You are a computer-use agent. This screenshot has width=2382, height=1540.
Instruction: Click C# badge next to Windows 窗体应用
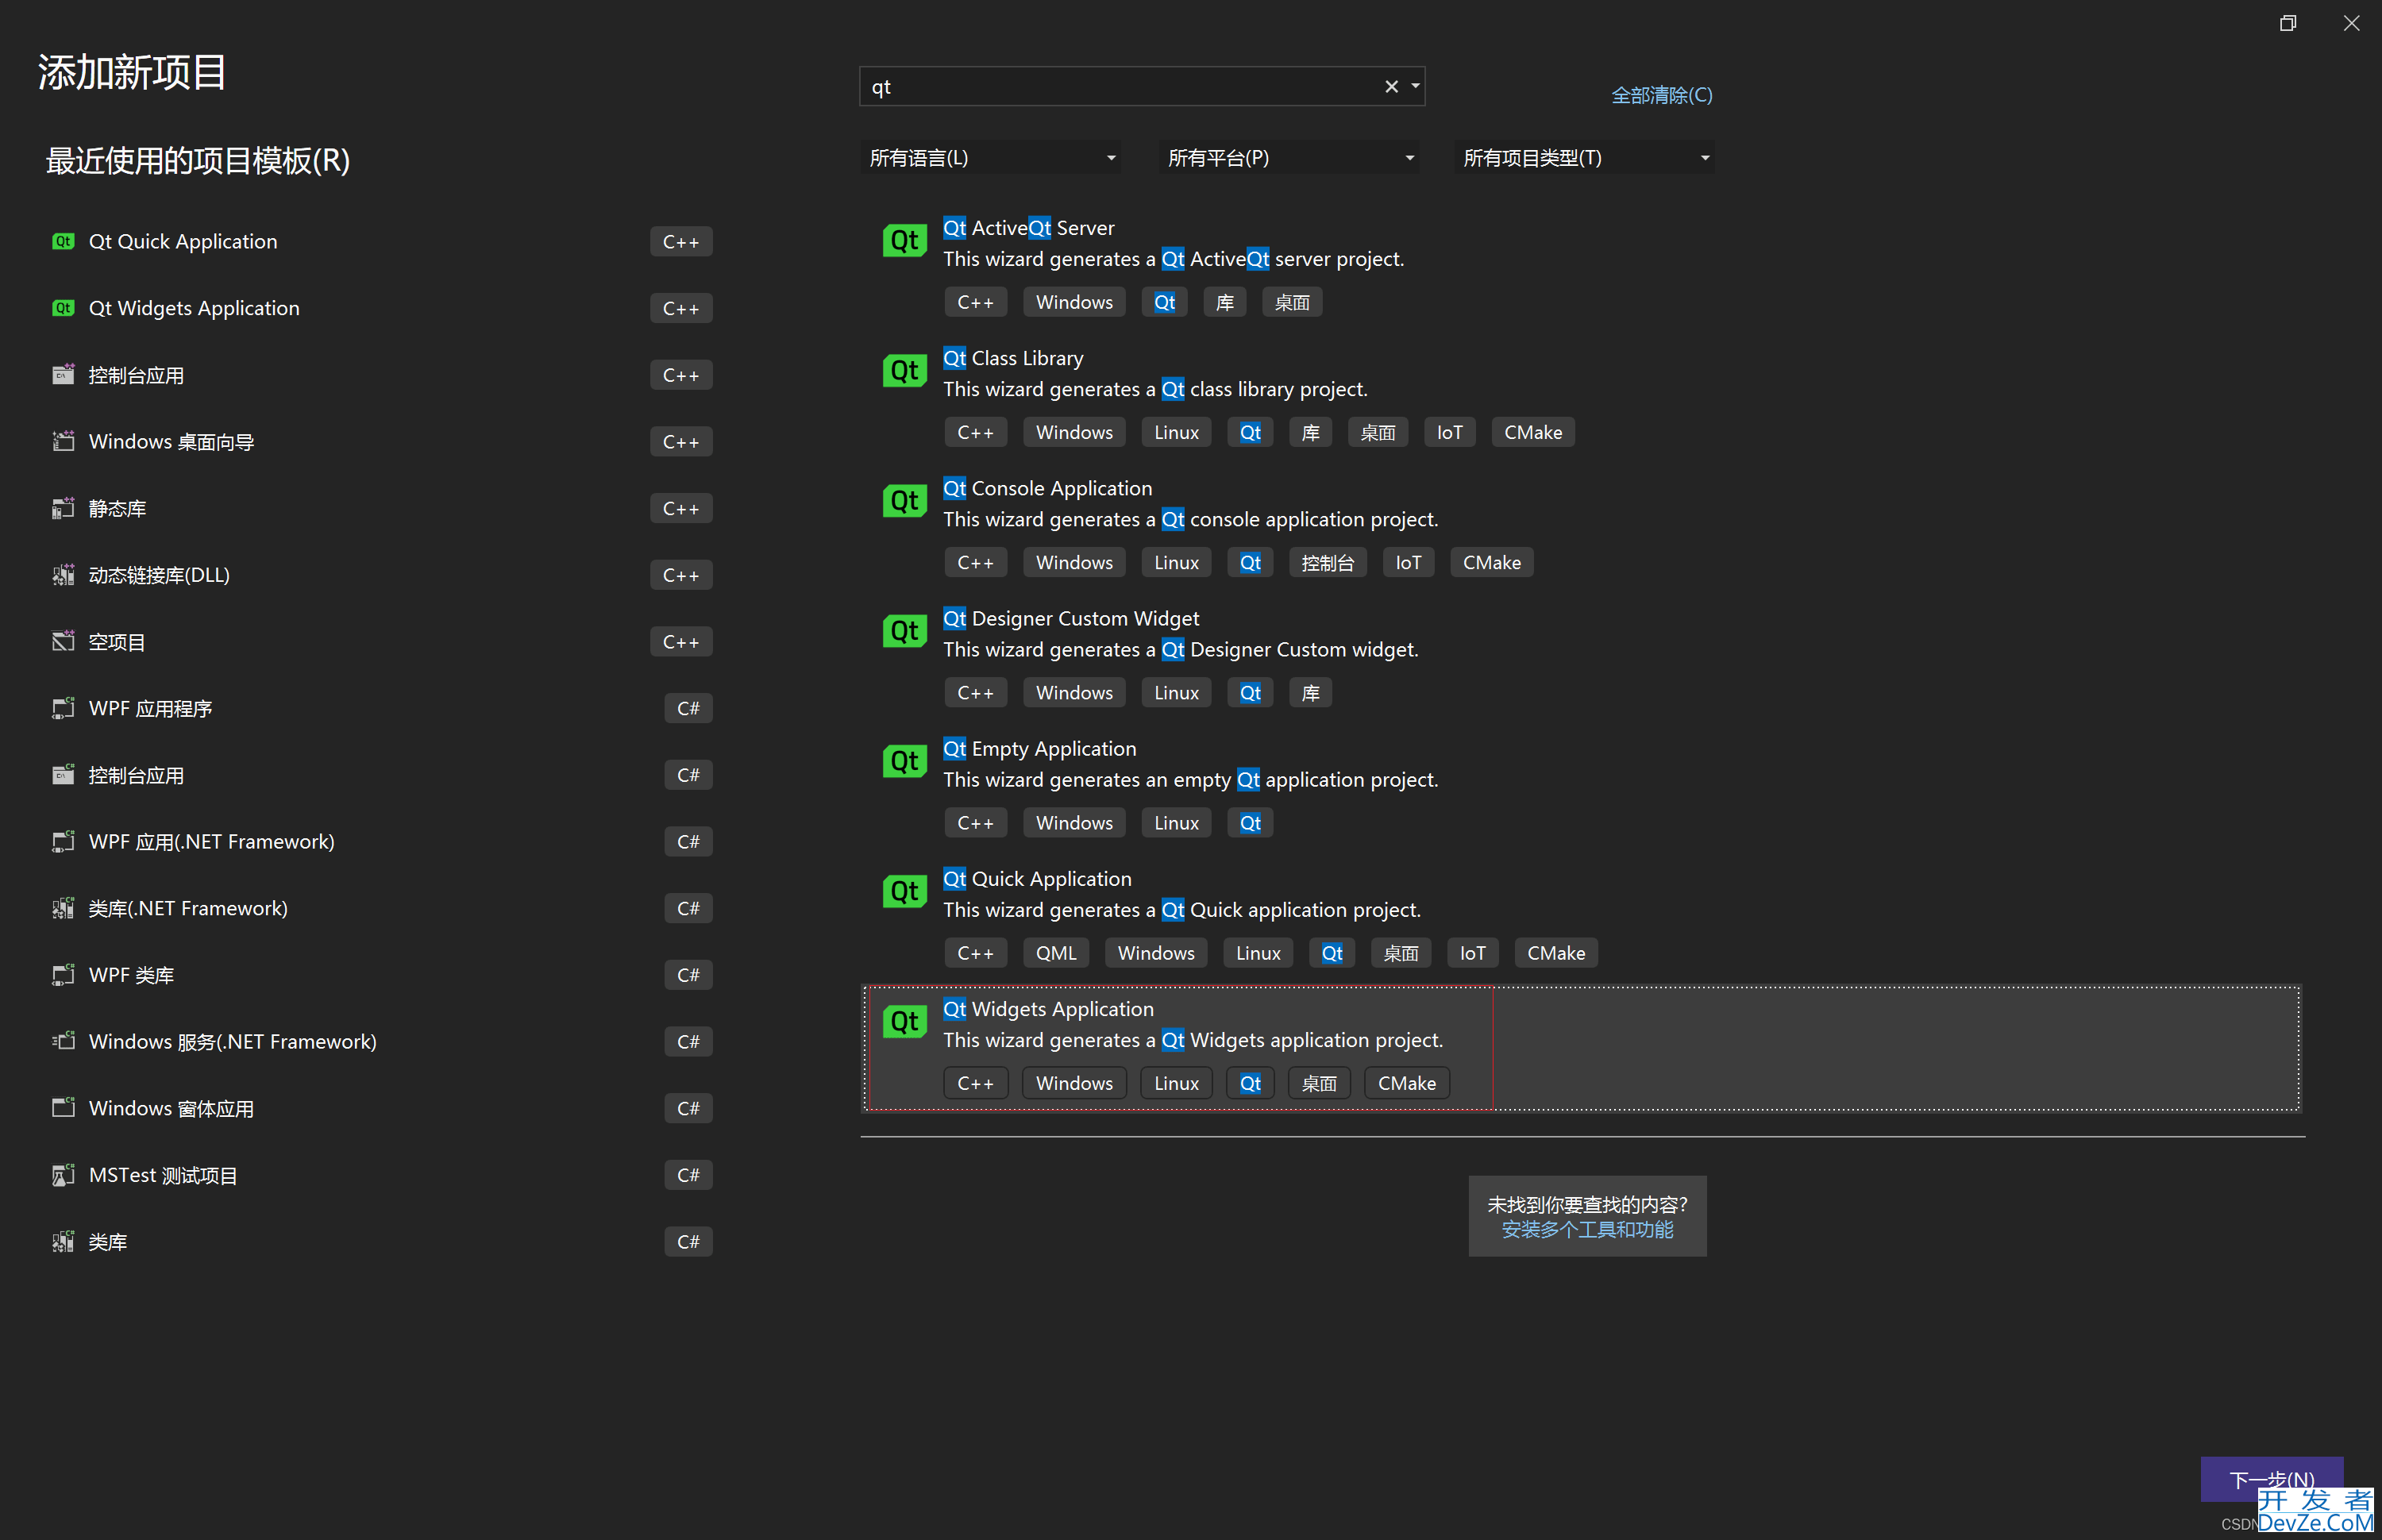click(x=688, y=1108)
